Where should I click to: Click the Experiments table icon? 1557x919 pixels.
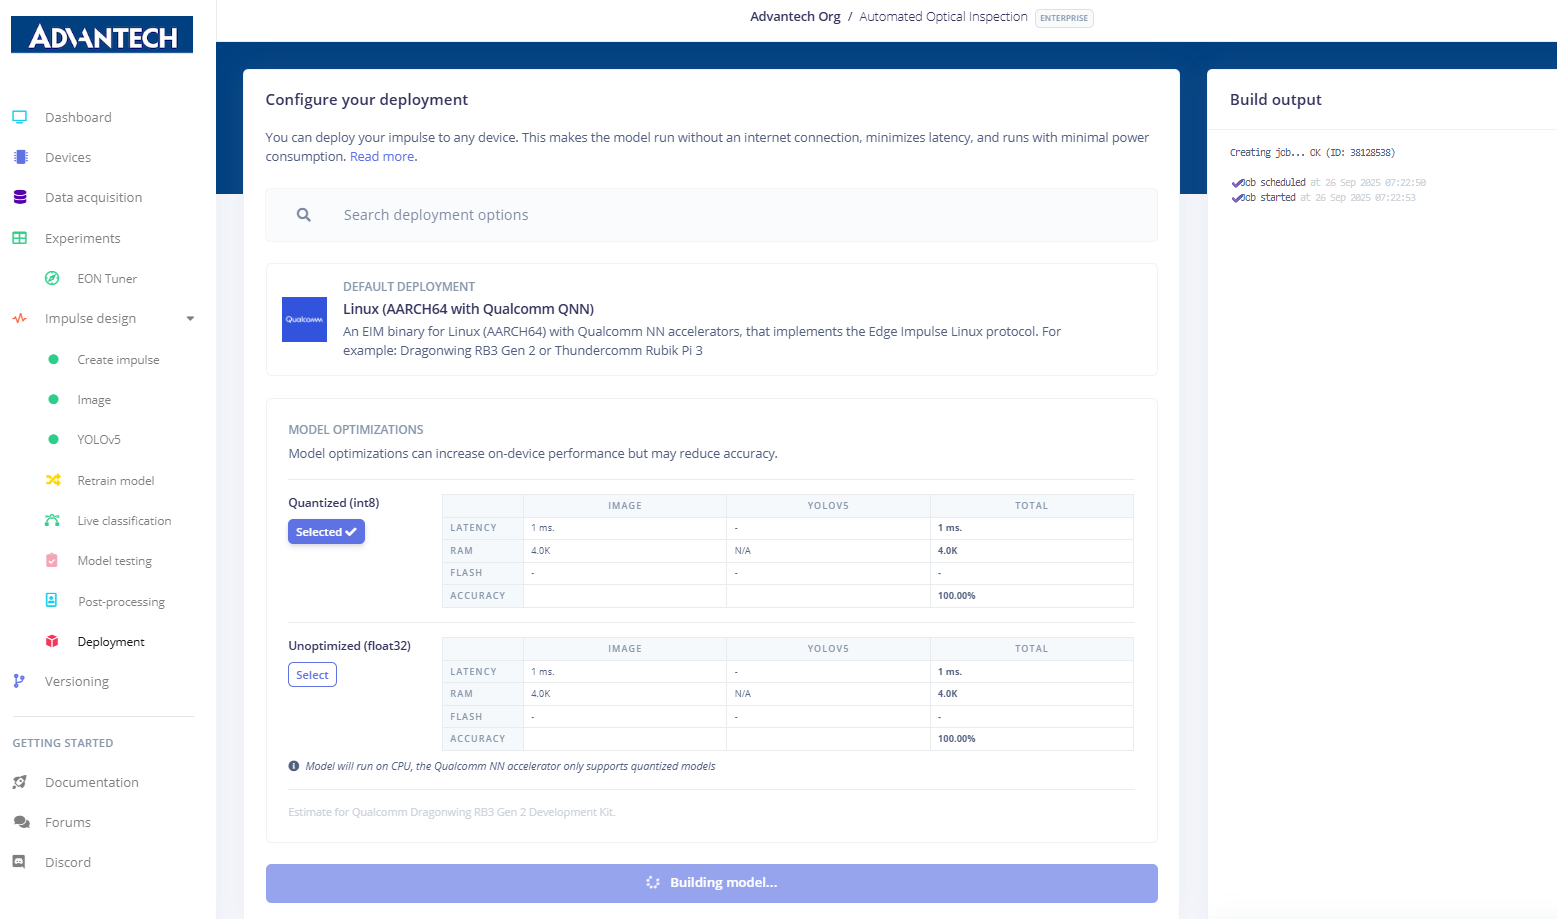pos(20,238)
